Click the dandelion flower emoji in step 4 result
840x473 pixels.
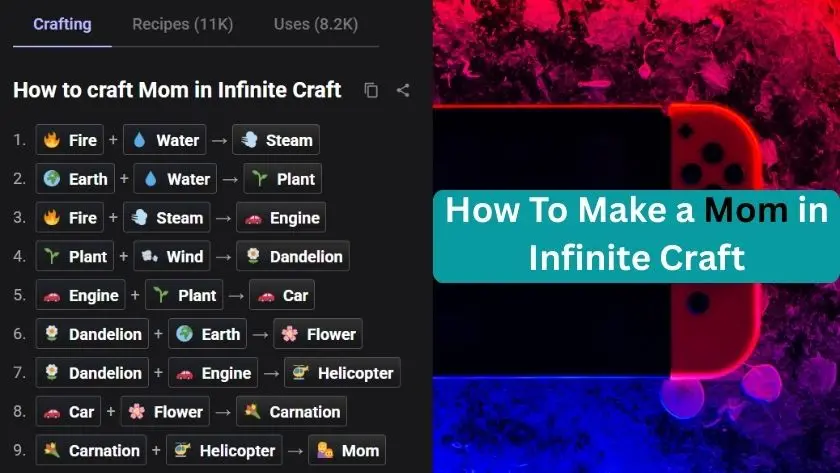coord(253,256)
